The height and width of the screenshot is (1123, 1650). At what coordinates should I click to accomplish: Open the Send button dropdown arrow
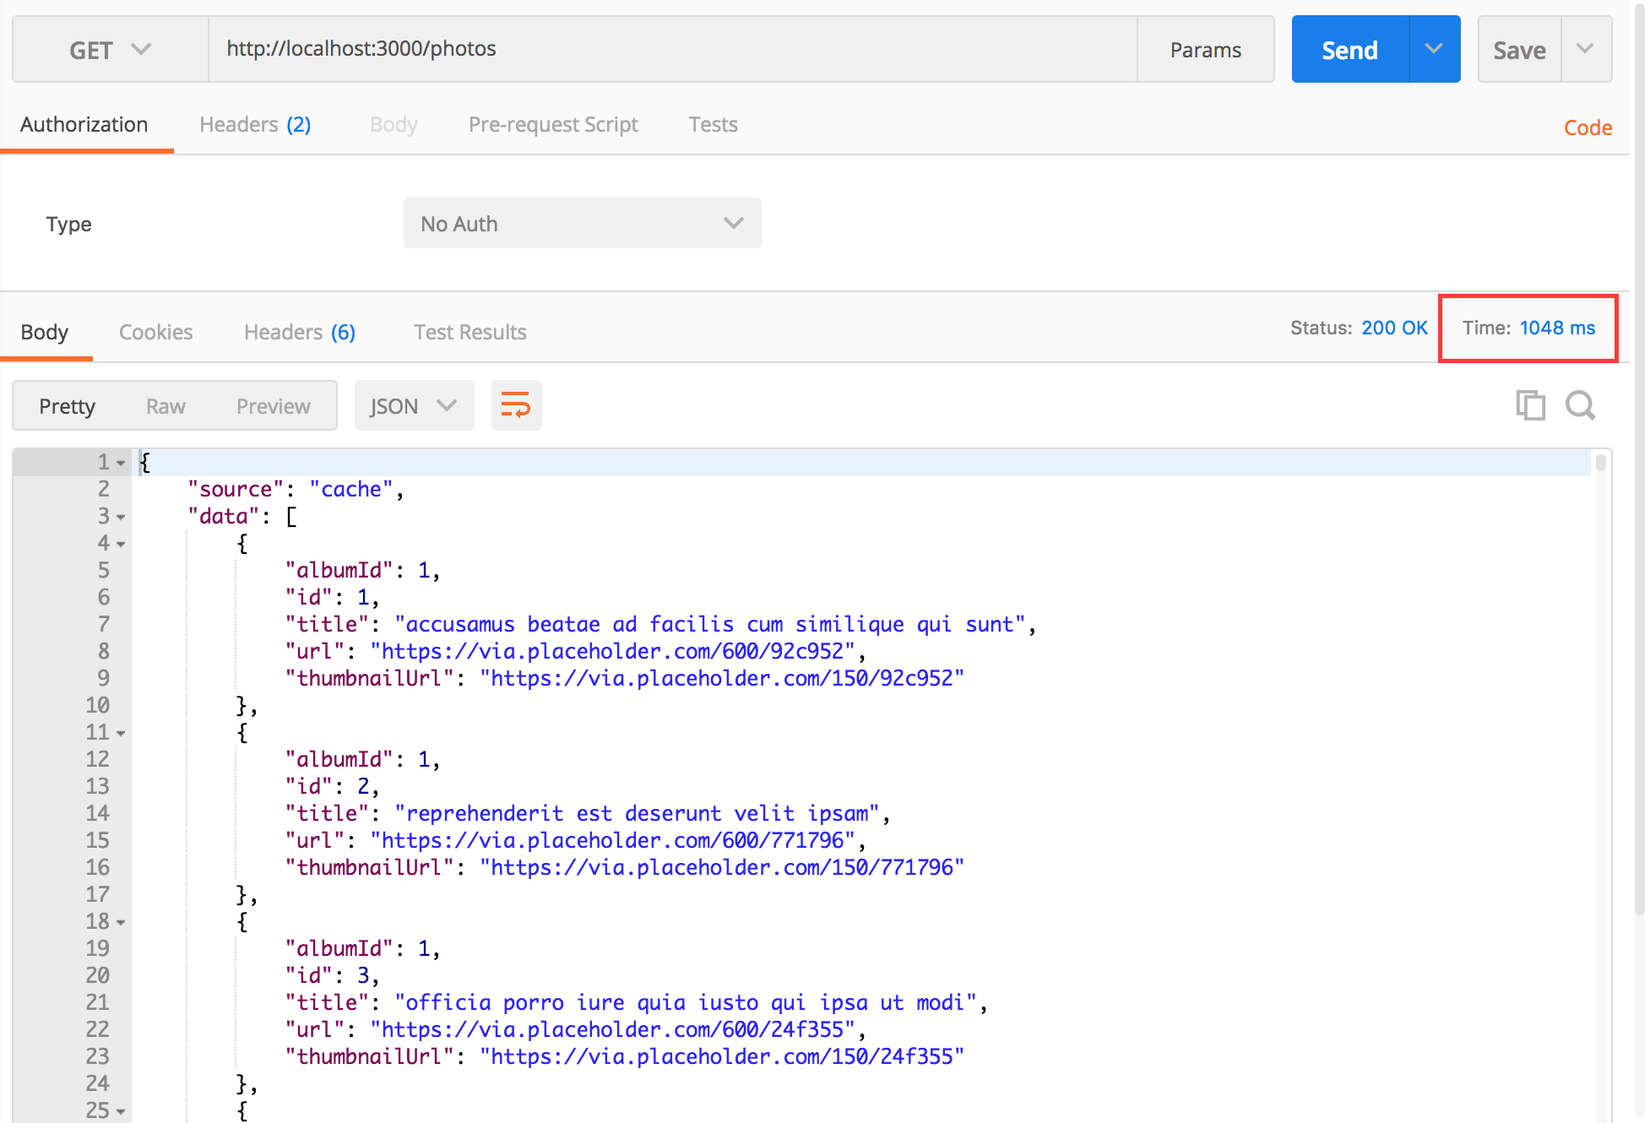[x=1434, y=49]
